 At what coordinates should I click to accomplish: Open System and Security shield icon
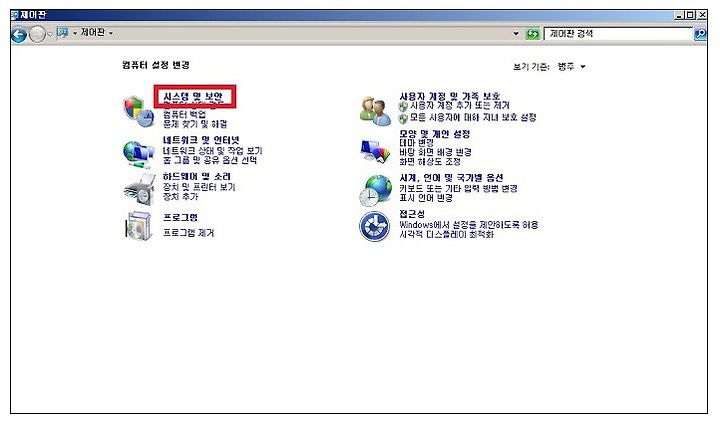point(139,112)
